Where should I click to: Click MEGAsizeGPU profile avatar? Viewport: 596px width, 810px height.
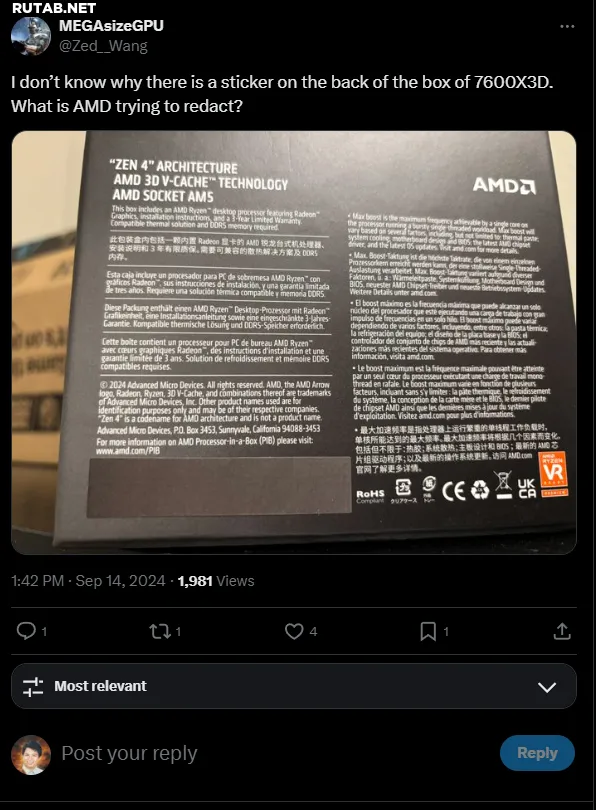coord(30,36)
